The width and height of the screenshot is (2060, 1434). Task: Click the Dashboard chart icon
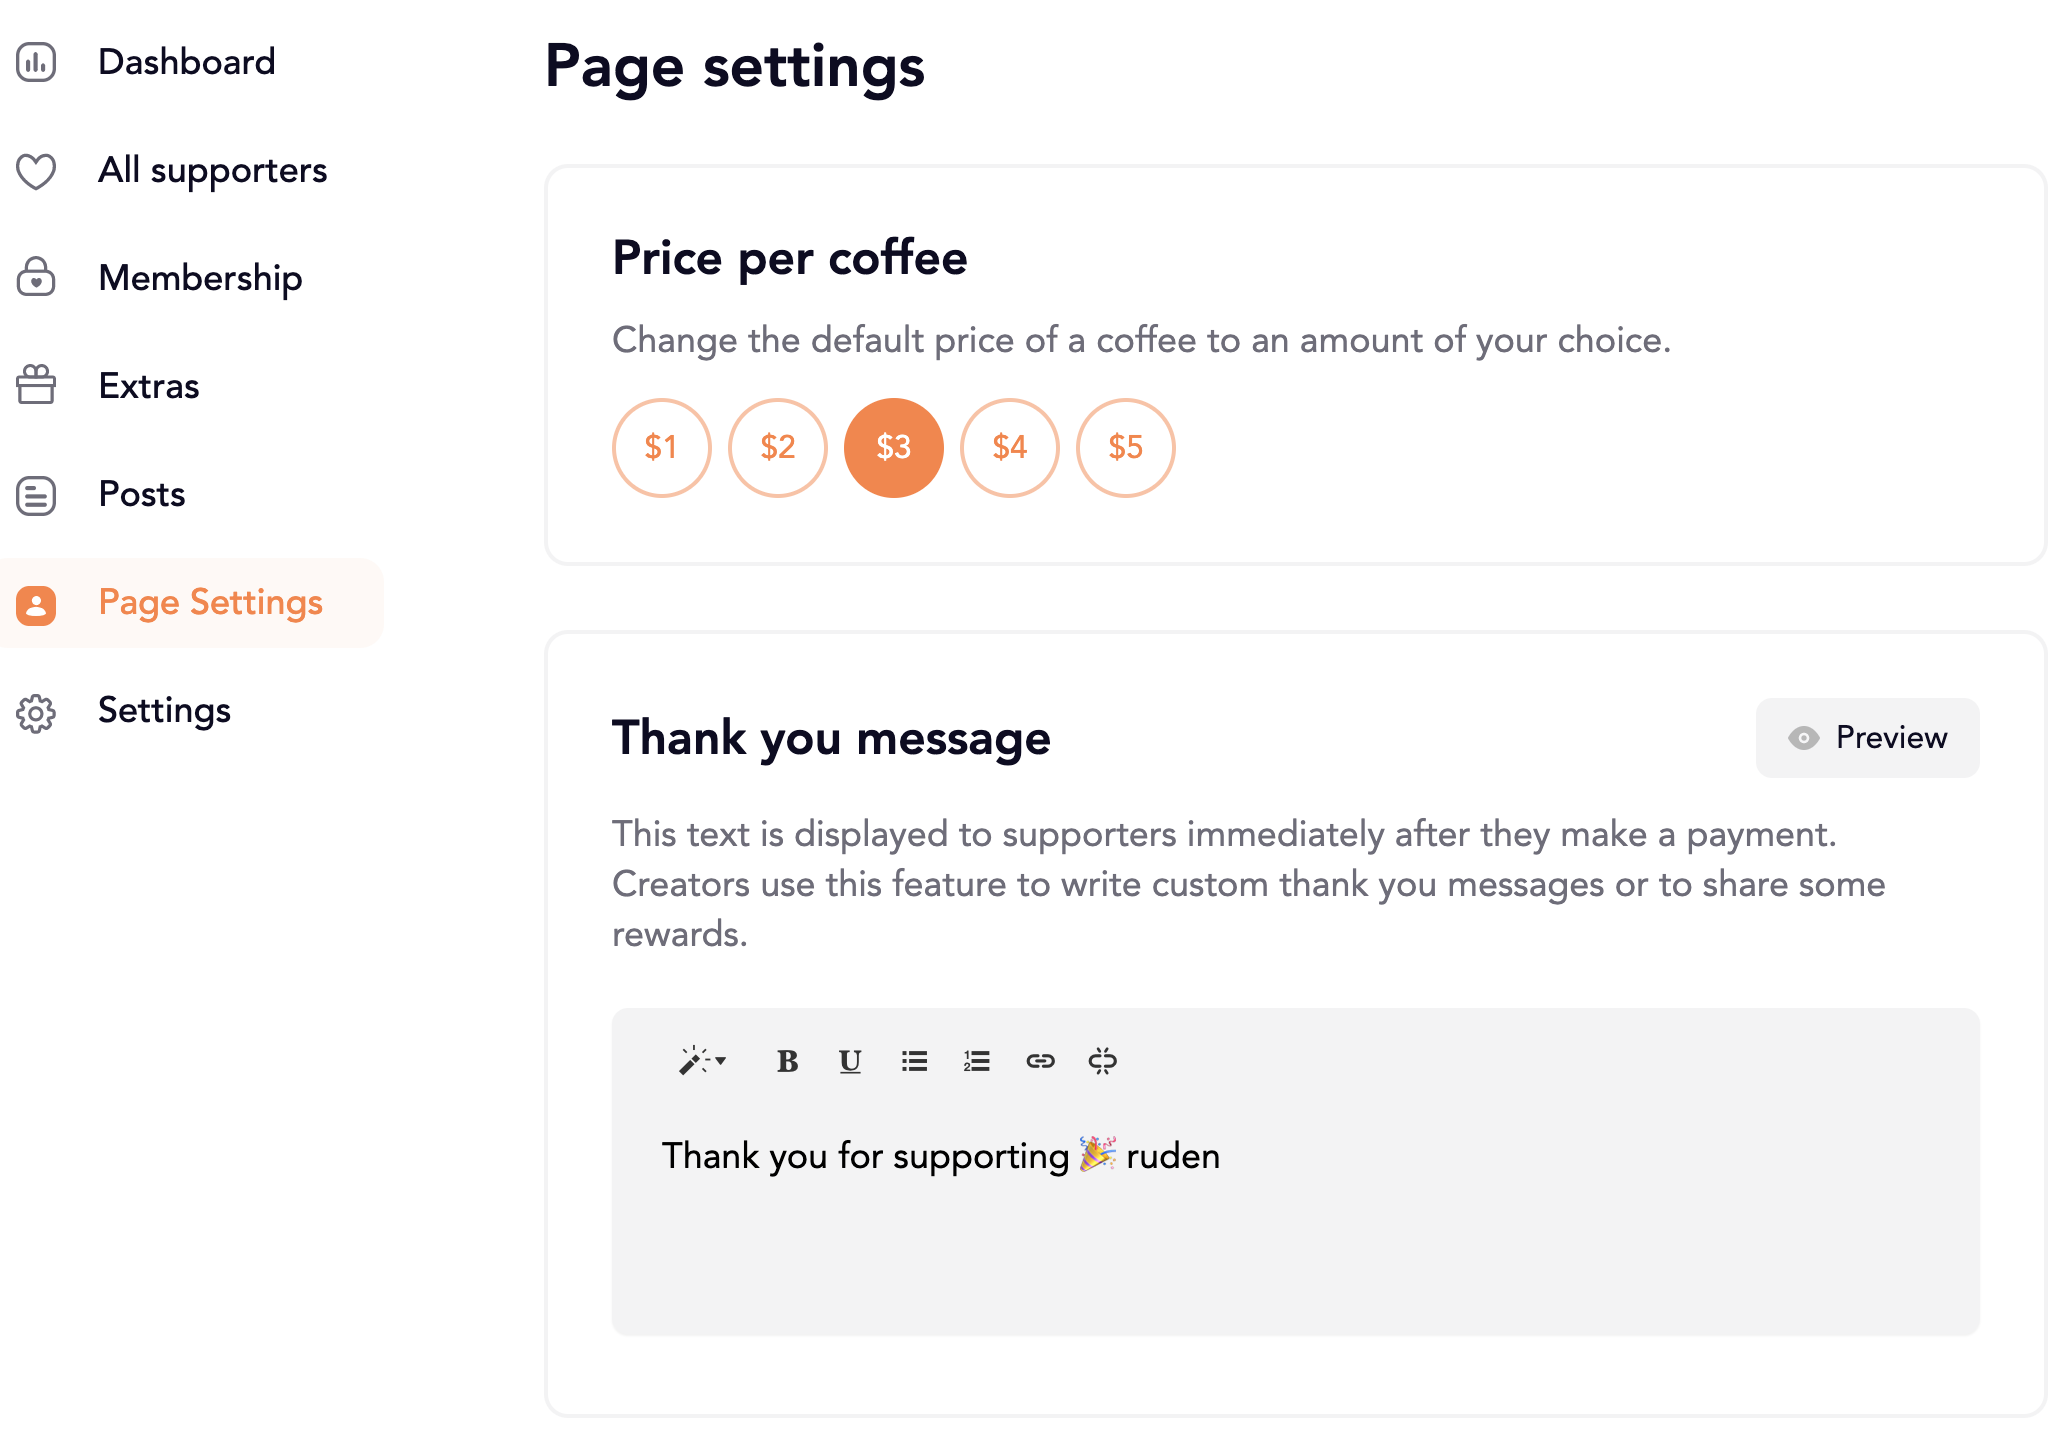point(36,62)
